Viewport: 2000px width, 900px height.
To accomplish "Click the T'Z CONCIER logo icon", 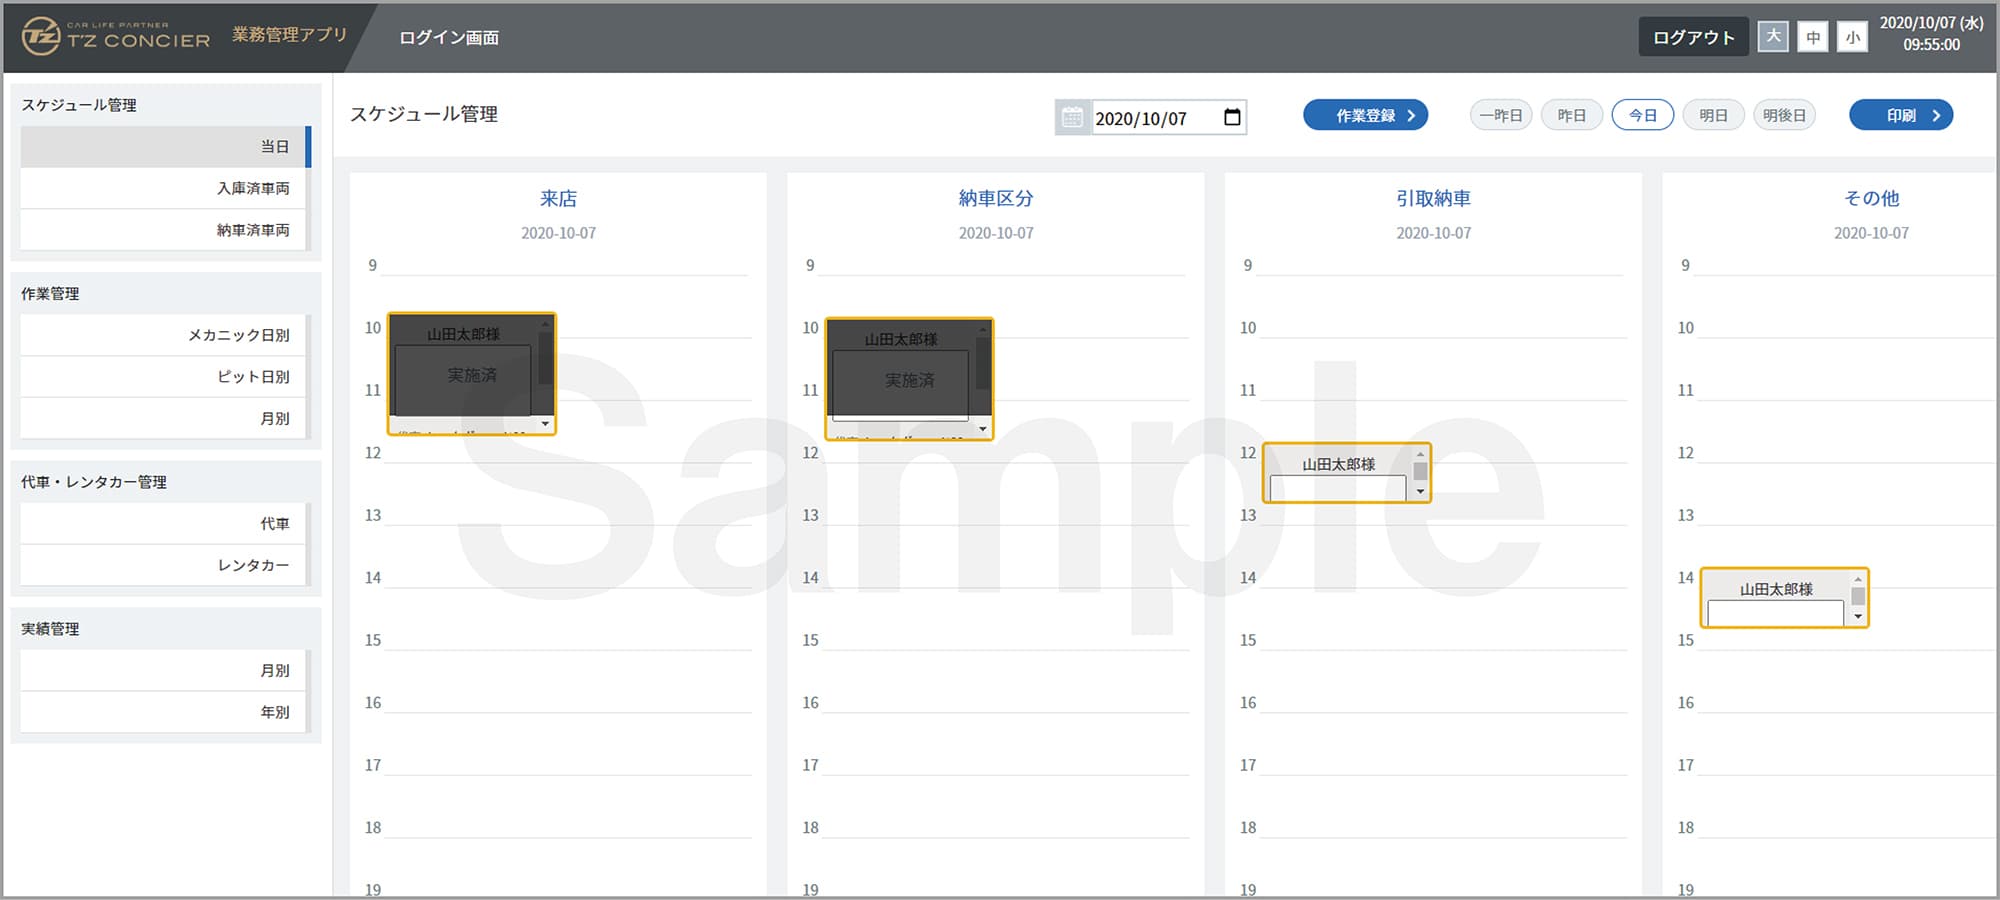I will (41, 37).
